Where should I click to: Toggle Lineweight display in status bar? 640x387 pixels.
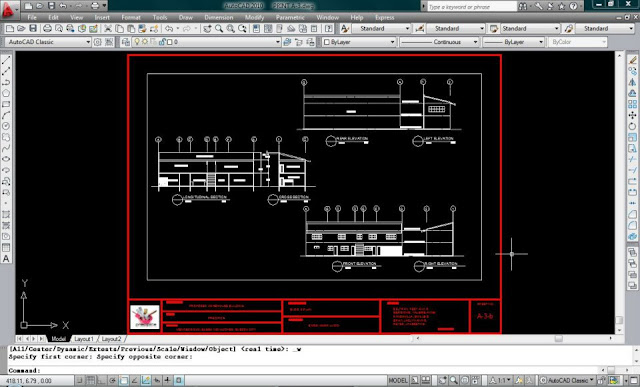pyautogui.click(x=168, y=380)
